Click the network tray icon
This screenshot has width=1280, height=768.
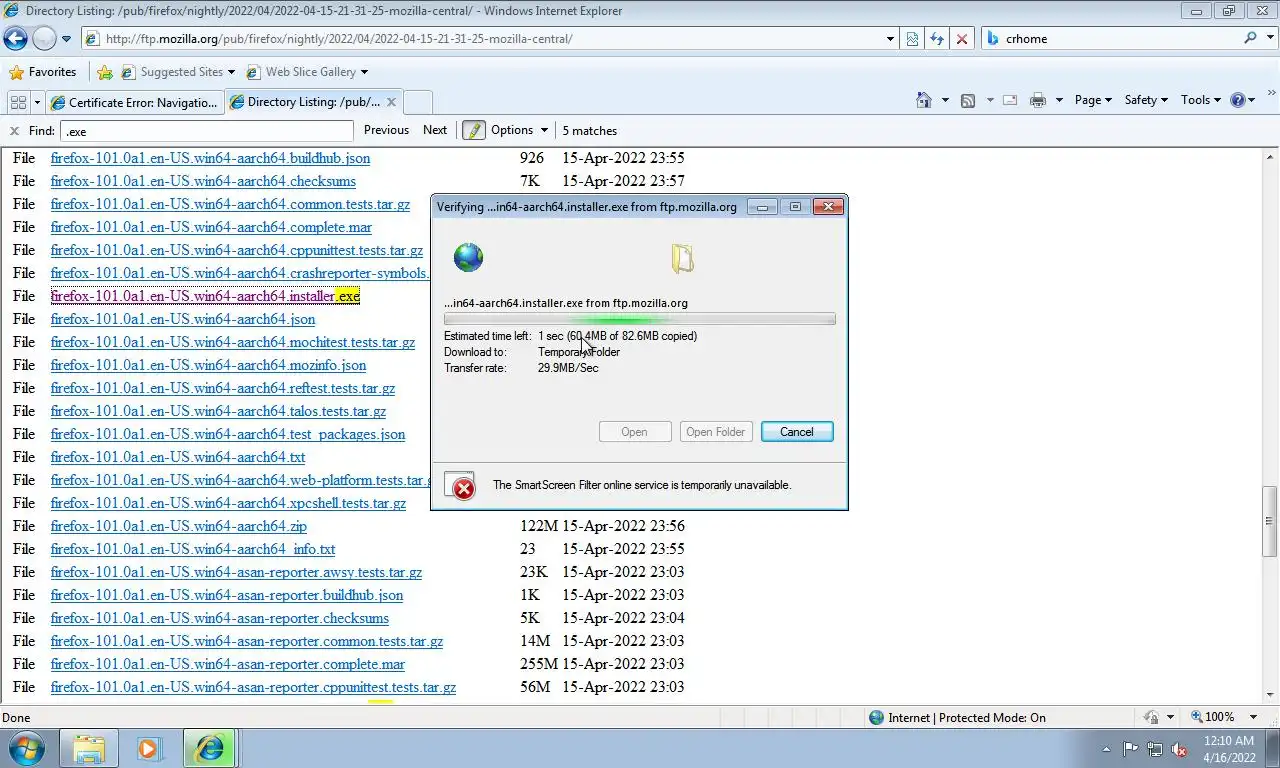tap(1155, 749)
